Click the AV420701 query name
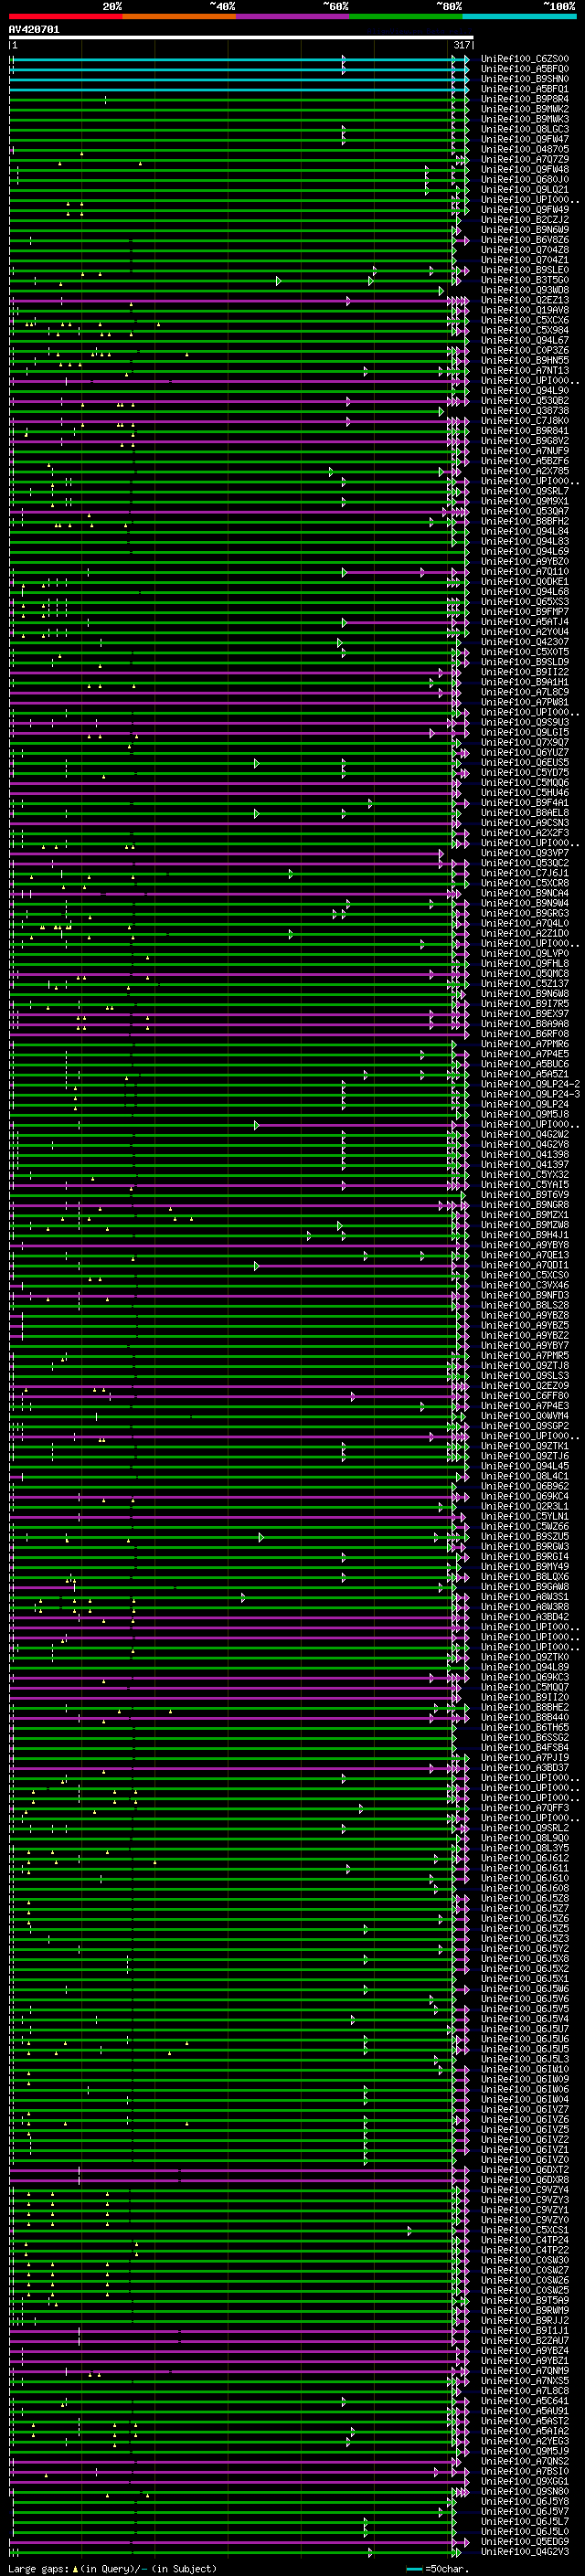This screenshot has height=2576, width=585. click(34, 30)
